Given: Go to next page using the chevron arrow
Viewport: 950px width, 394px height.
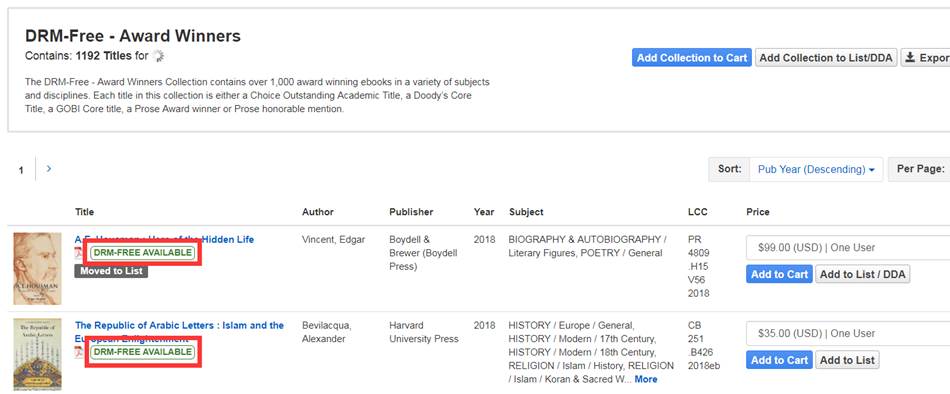Looking at the screenshot, I should coord(48,169).
